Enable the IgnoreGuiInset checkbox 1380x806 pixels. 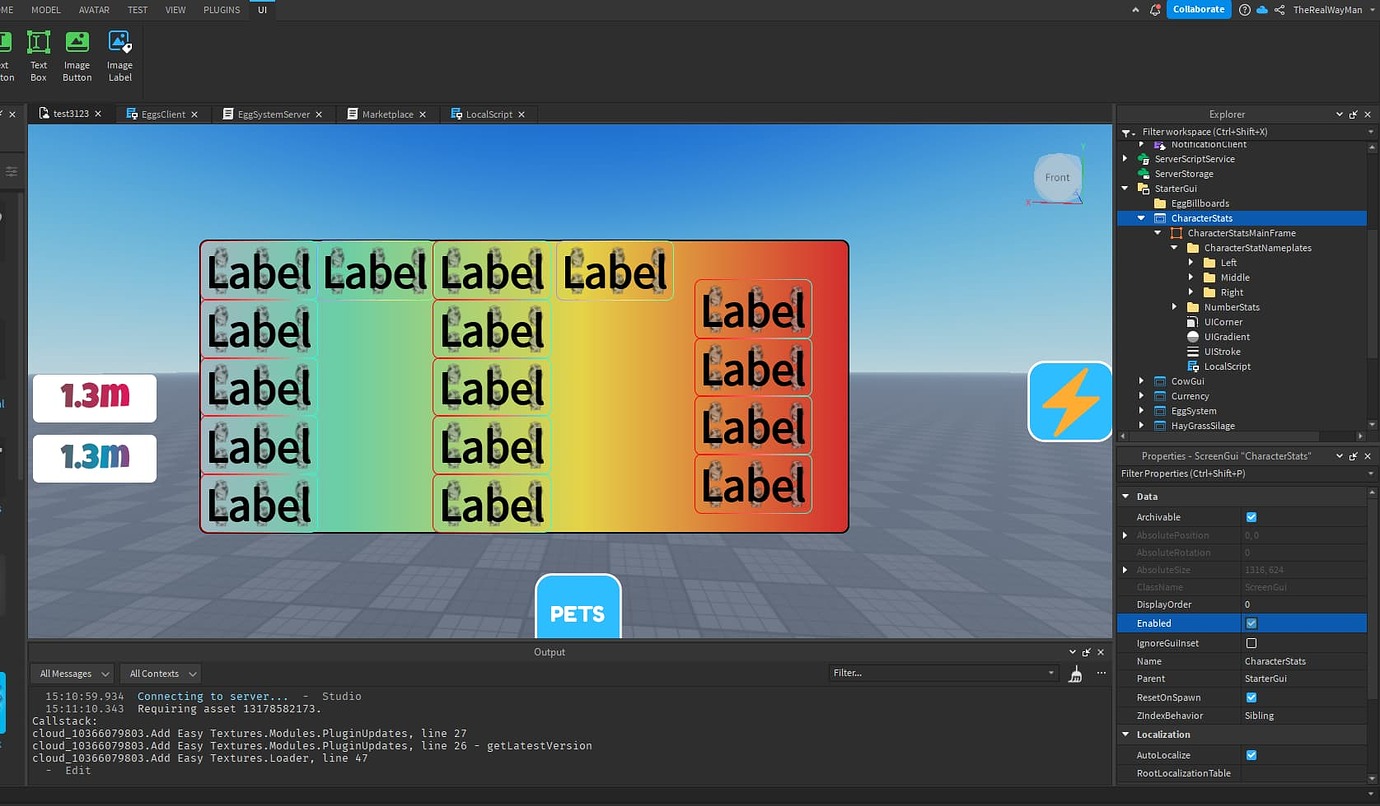[x=1250, y=642]
